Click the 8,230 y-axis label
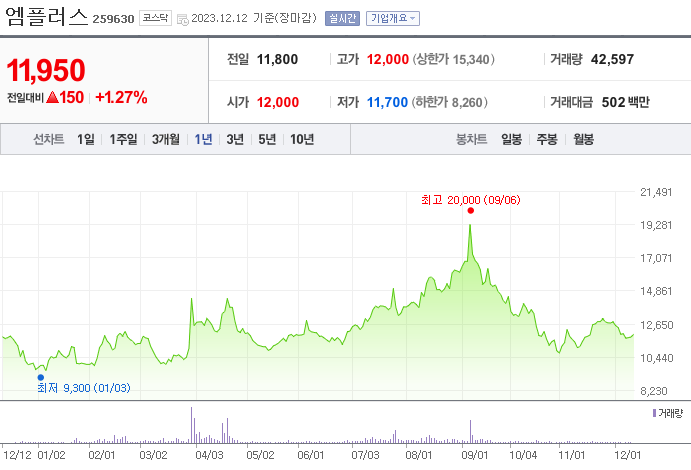 (x=654, y=391)
